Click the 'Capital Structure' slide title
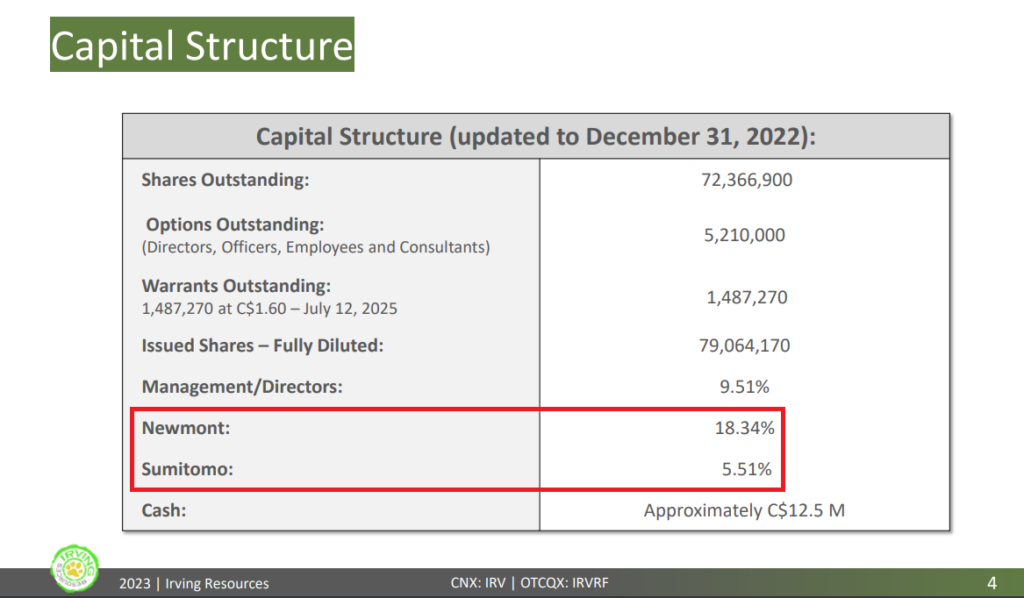This screenshot has width=1024, height=598. [x=202, y=45]
